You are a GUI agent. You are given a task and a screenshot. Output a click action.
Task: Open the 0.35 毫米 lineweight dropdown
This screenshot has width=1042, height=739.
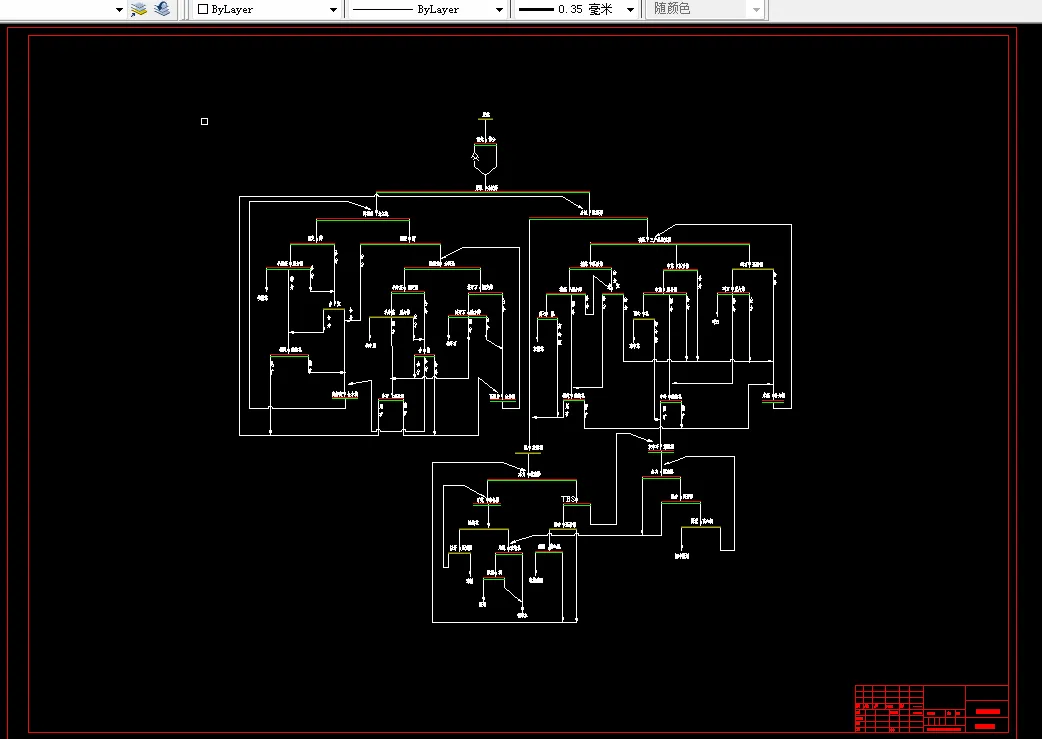575,9
